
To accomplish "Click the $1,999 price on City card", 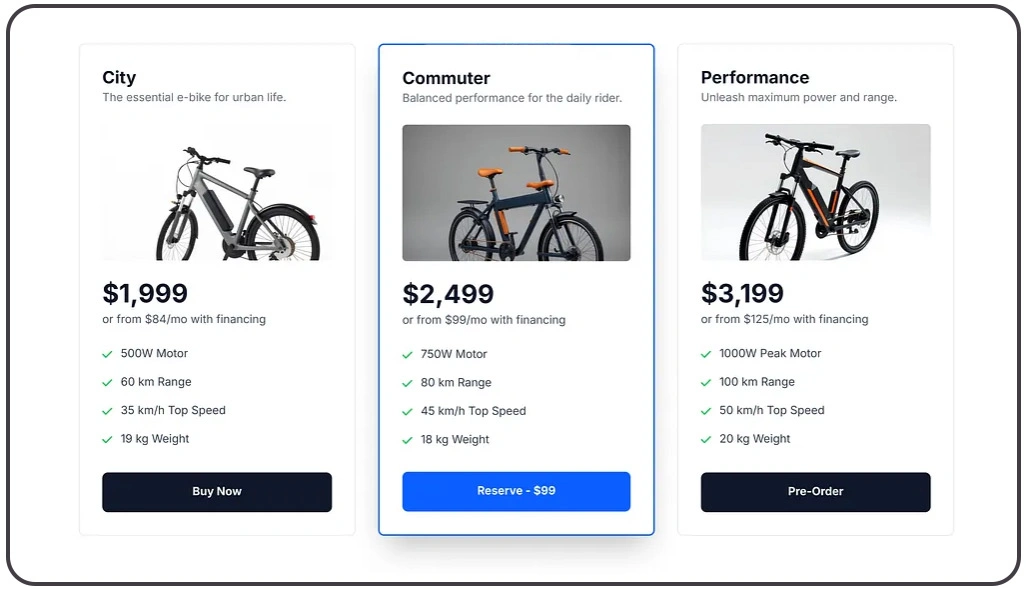I will pos(145,293).
